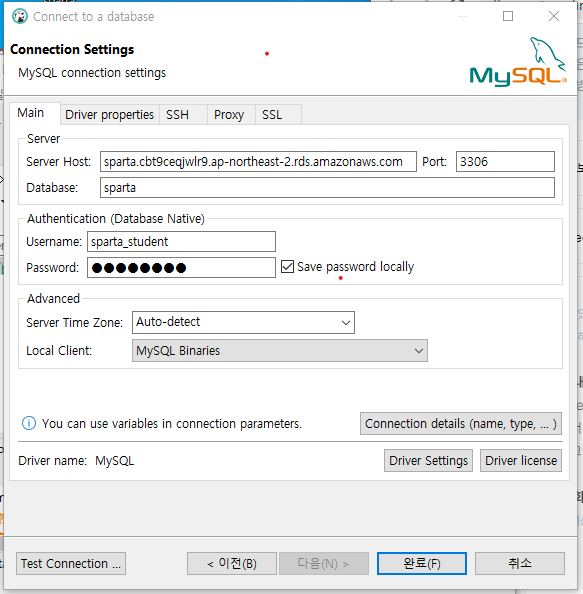Click the "Server Host:" label

click(x=58, y=162)
